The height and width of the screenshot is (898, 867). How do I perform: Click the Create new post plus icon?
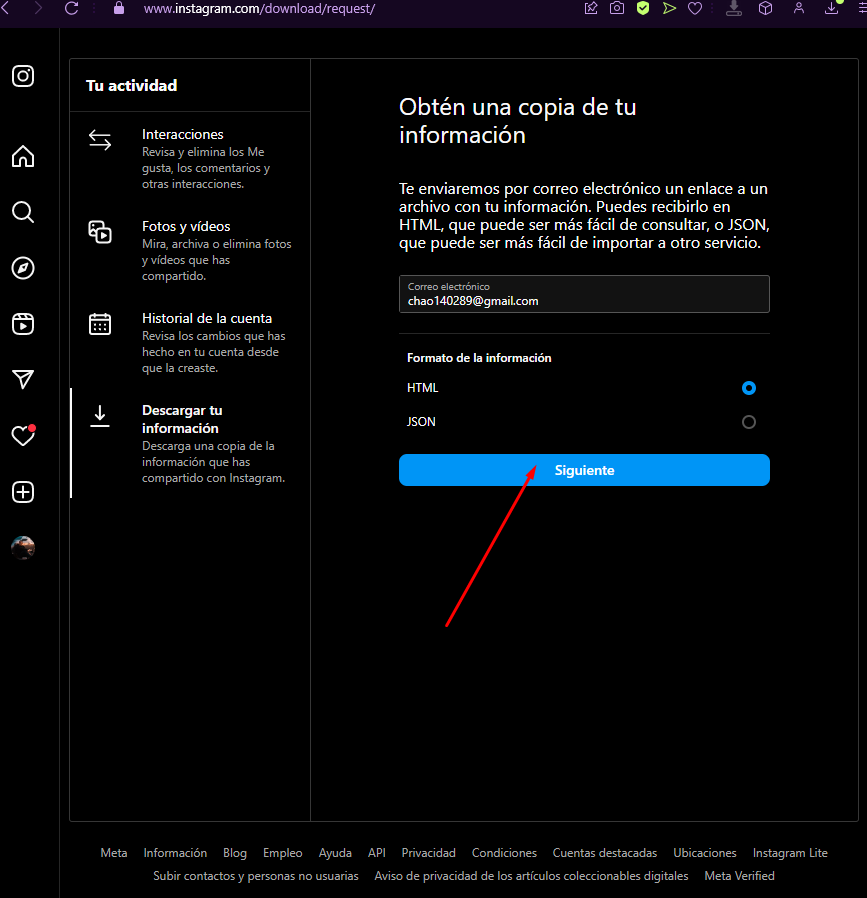pyautogui.click(x=23, y=492)
